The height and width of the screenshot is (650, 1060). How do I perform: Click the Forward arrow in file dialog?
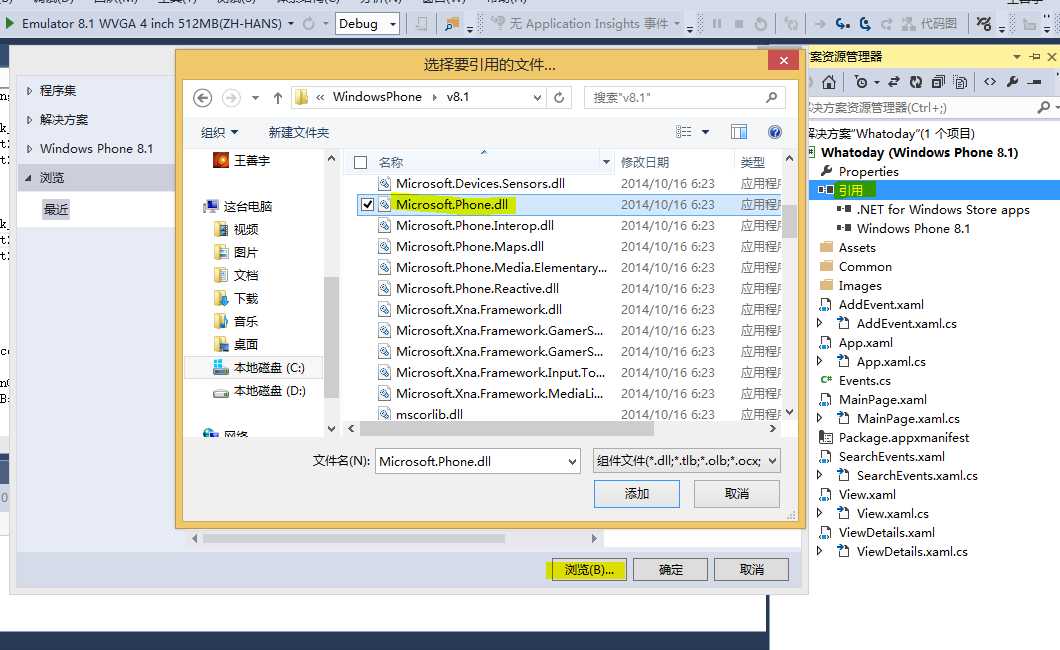(x=231, y=98)
